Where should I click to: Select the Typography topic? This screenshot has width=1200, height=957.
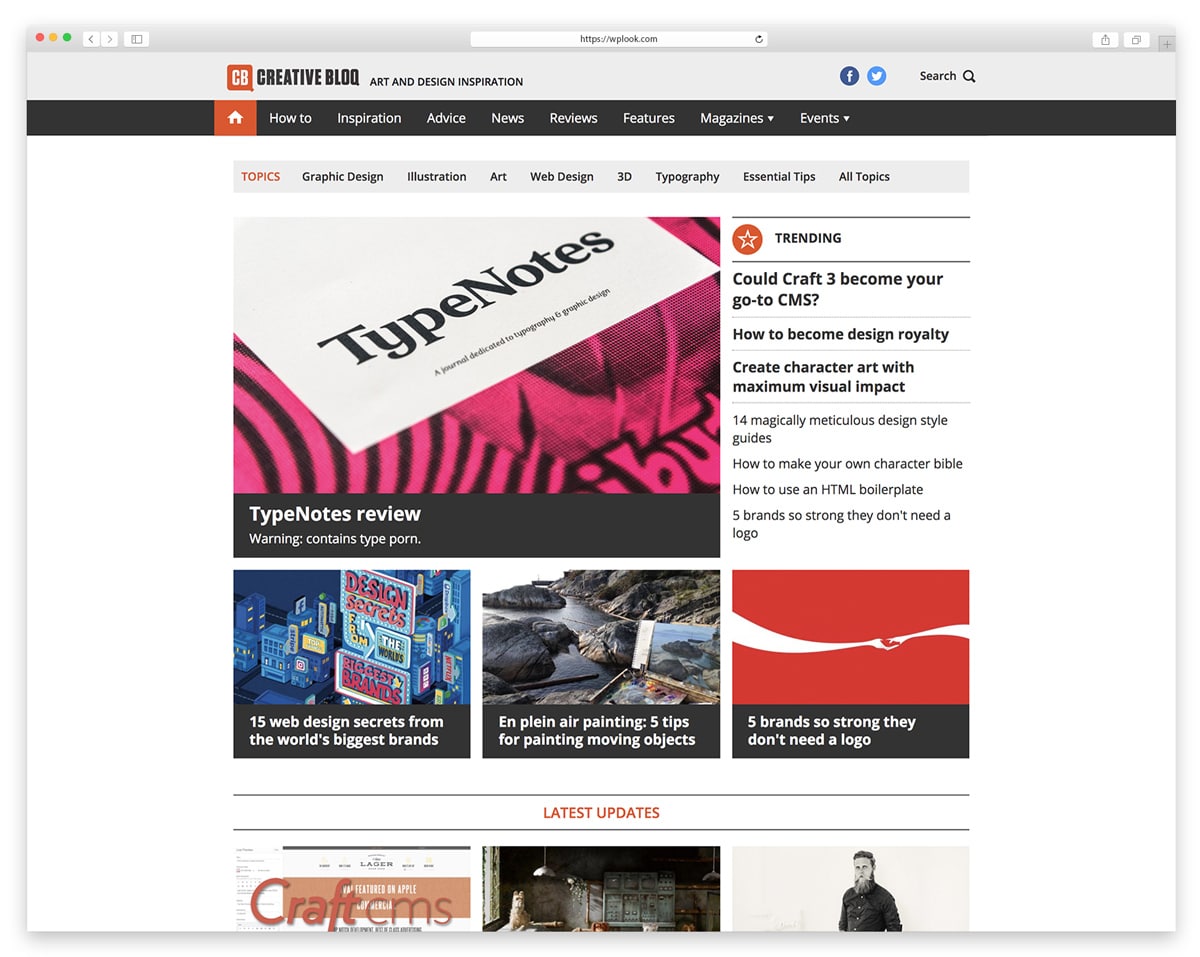click(x=687, y=177)
